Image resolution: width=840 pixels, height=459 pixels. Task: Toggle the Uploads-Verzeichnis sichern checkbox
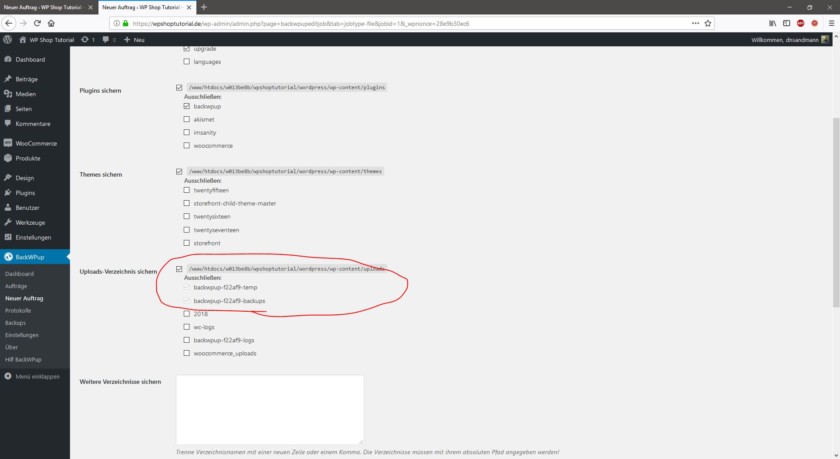point(179,269)
